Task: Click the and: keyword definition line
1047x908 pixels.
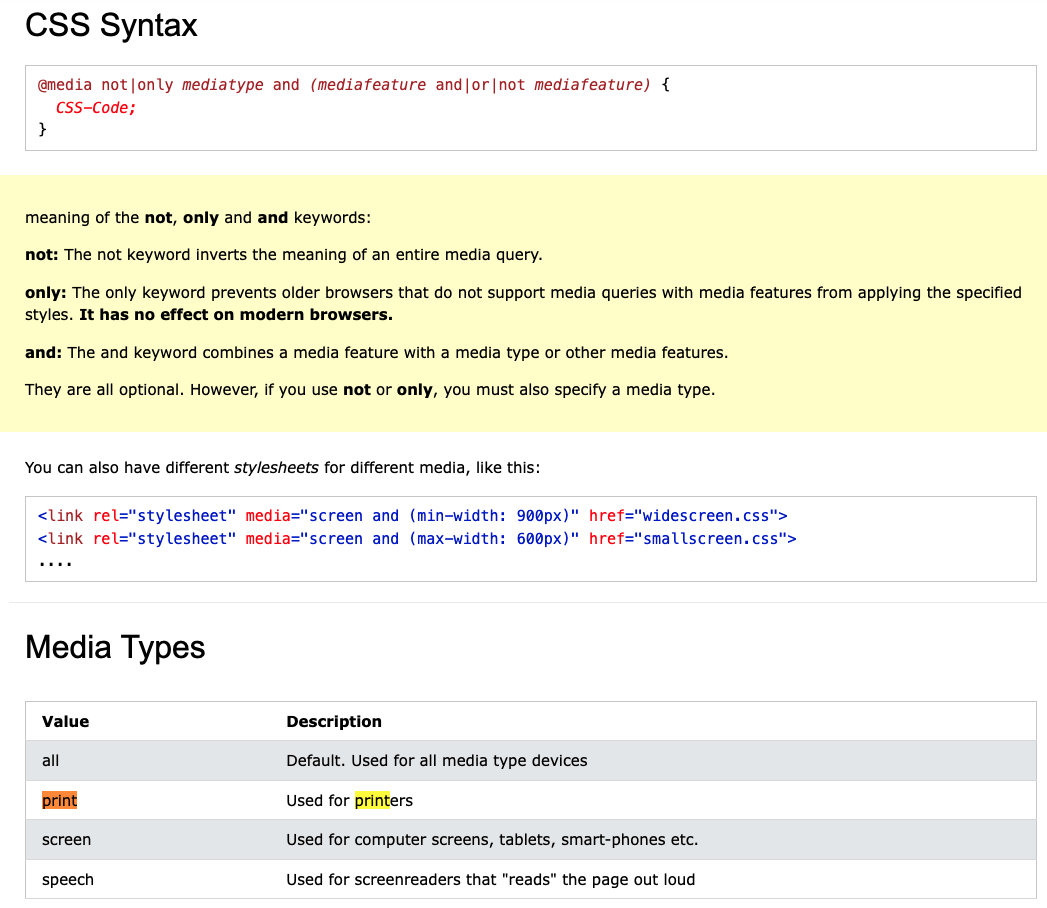Action: pos(377,353)
